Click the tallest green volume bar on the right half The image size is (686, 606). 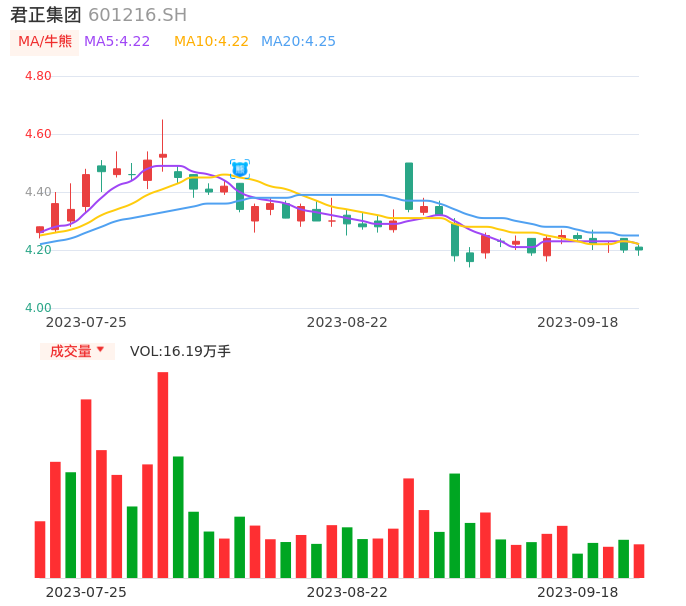point(455,525)
